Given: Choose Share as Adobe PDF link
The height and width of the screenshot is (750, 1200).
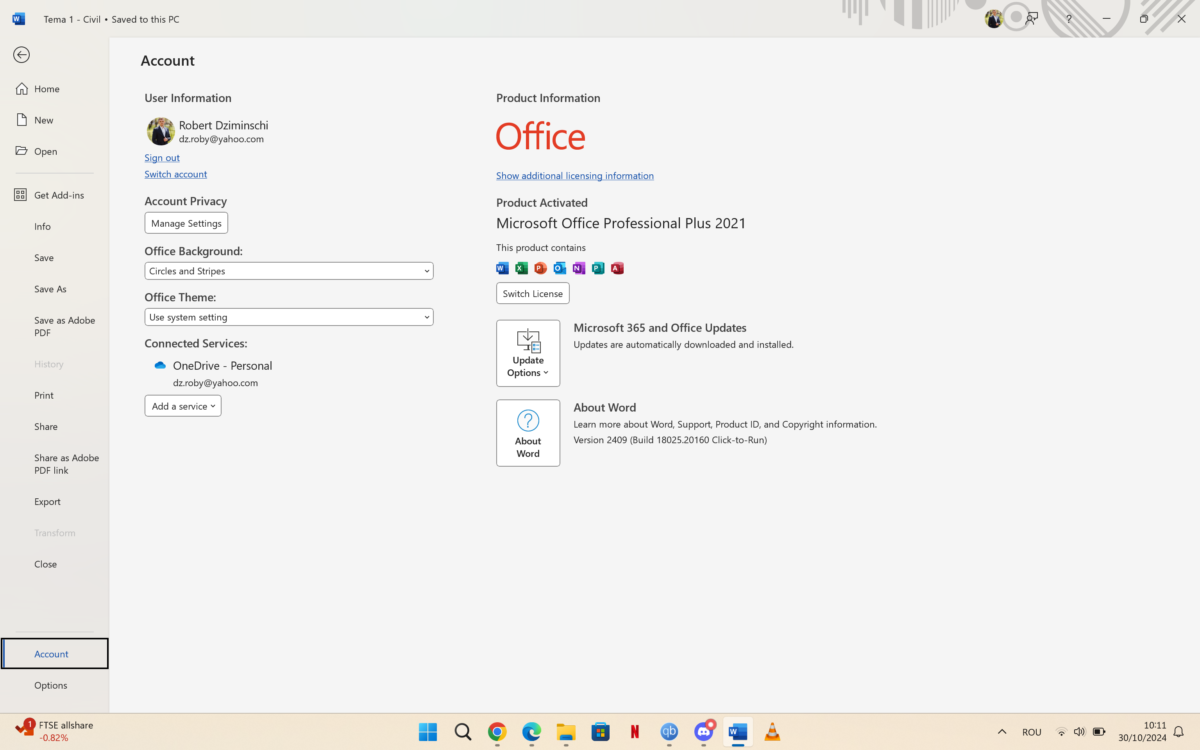Looking at the screenshot, I should (54, 464).
